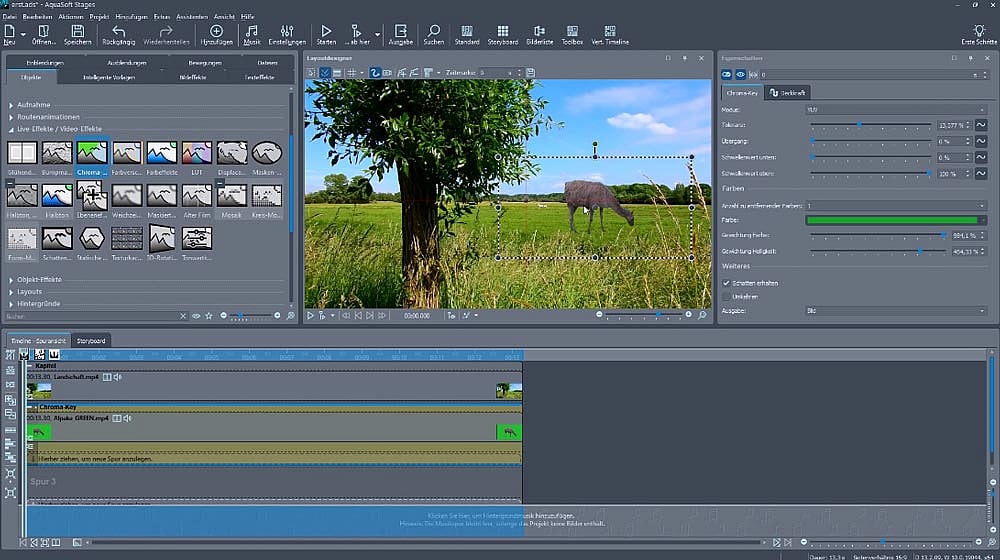Select the Alpaka GREEN.mp4 clip thumbnail
The image size is (1000, 560).
[39, 432]
